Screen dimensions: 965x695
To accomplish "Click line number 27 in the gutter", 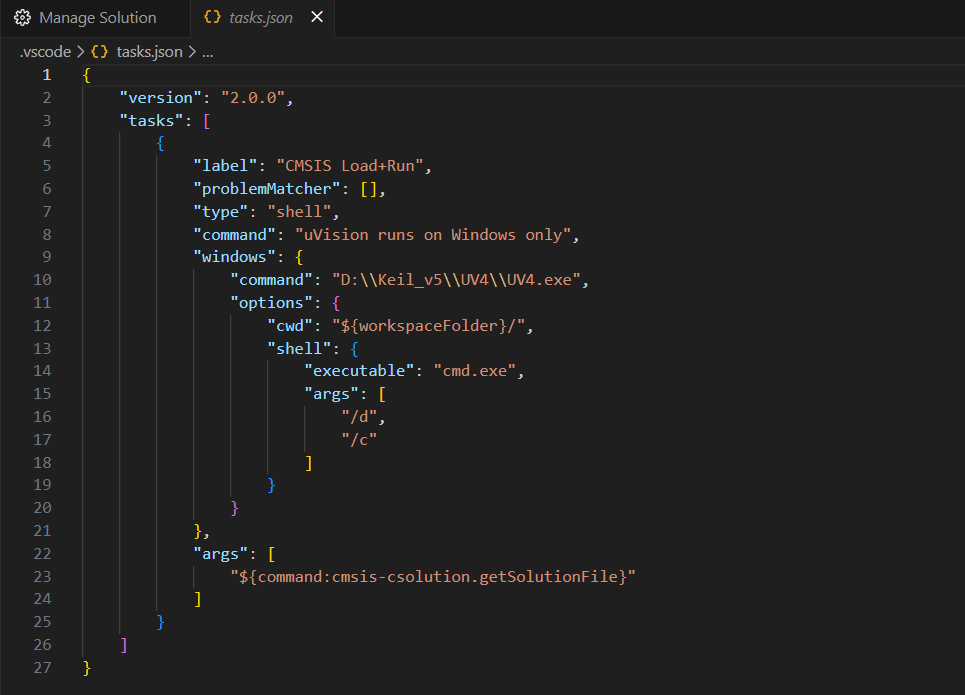I will click(x=42, y=667).
